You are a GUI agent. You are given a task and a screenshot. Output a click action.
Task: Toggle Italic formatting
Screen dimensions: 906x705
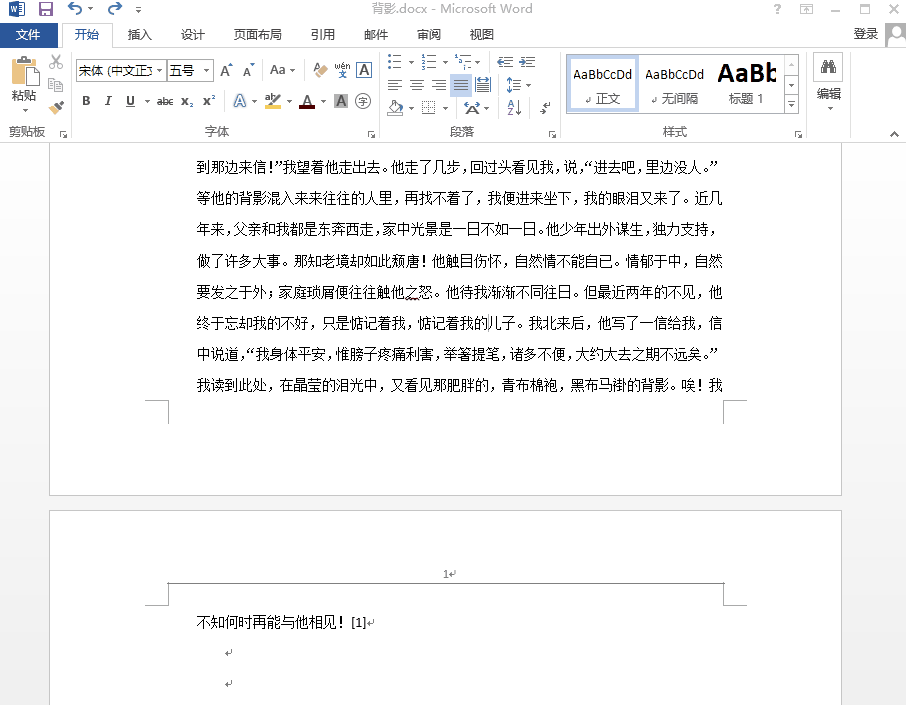pyautogui.click(x=108, y=101)
